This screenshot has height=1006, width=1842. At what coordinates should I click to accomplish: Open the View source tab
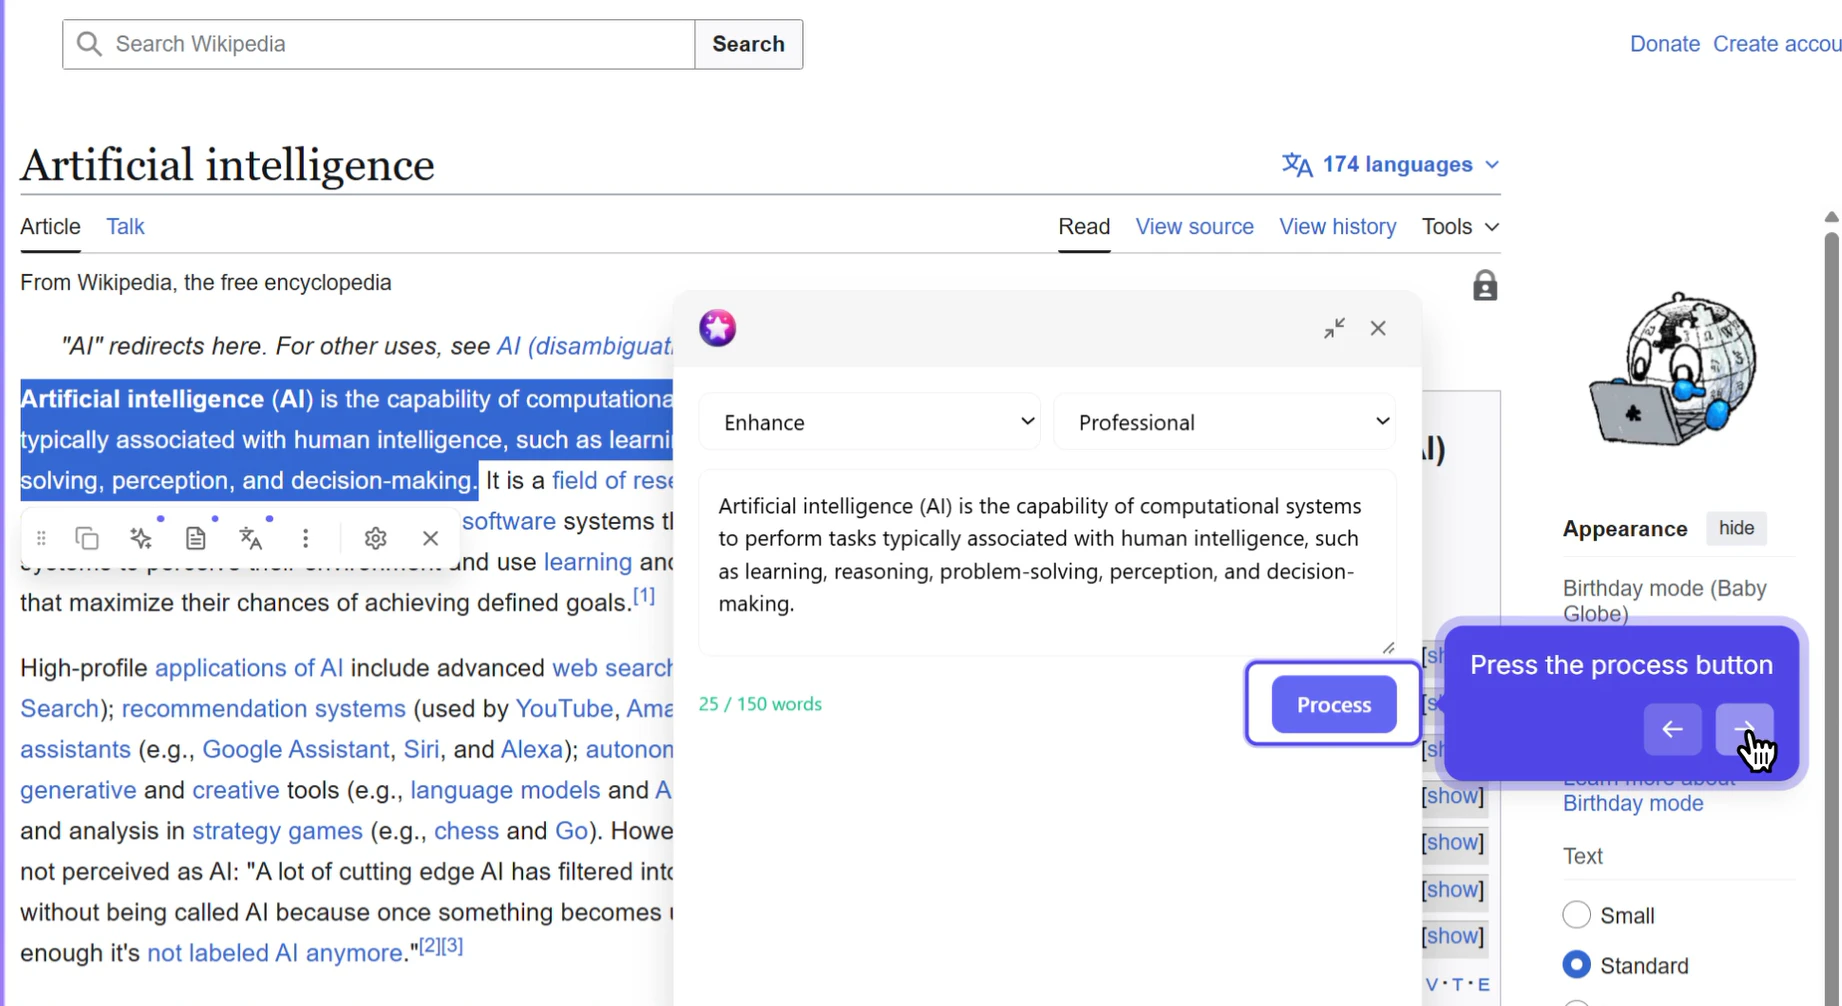pyautogui.click(x=1194, y=227)
